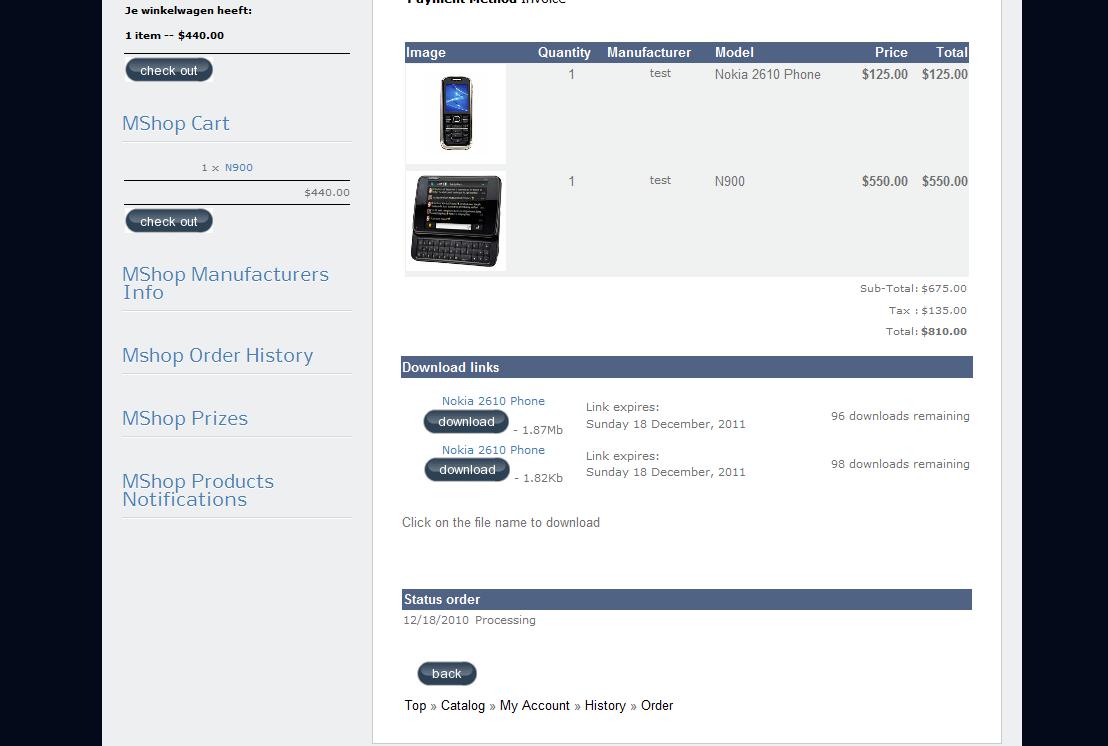1108x746 pixels.
Task: Open MShop Products Notifications section
Action: [198, 490]
